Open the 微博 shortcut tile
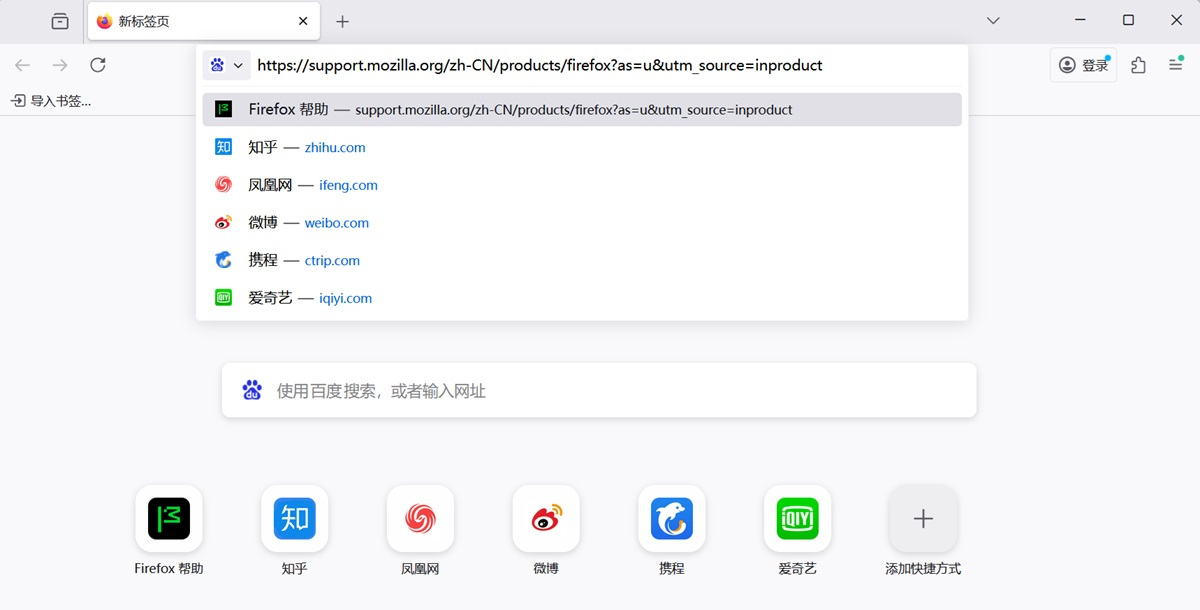Image resolution: width=1200 pixels, height=610 pixels. tap(546, 519)
